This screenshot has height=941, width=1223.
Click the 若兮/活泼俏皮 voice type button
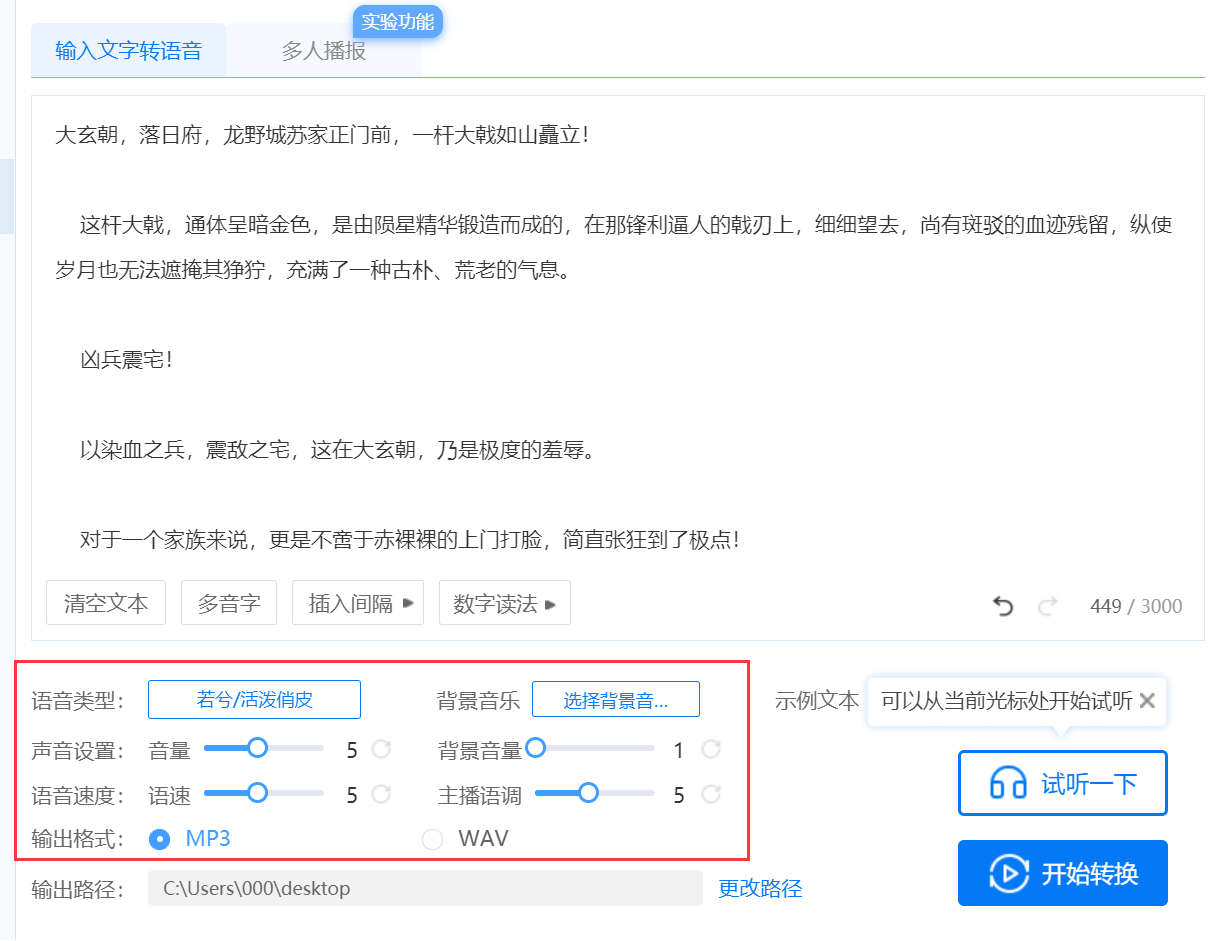(x=254, y=699)
